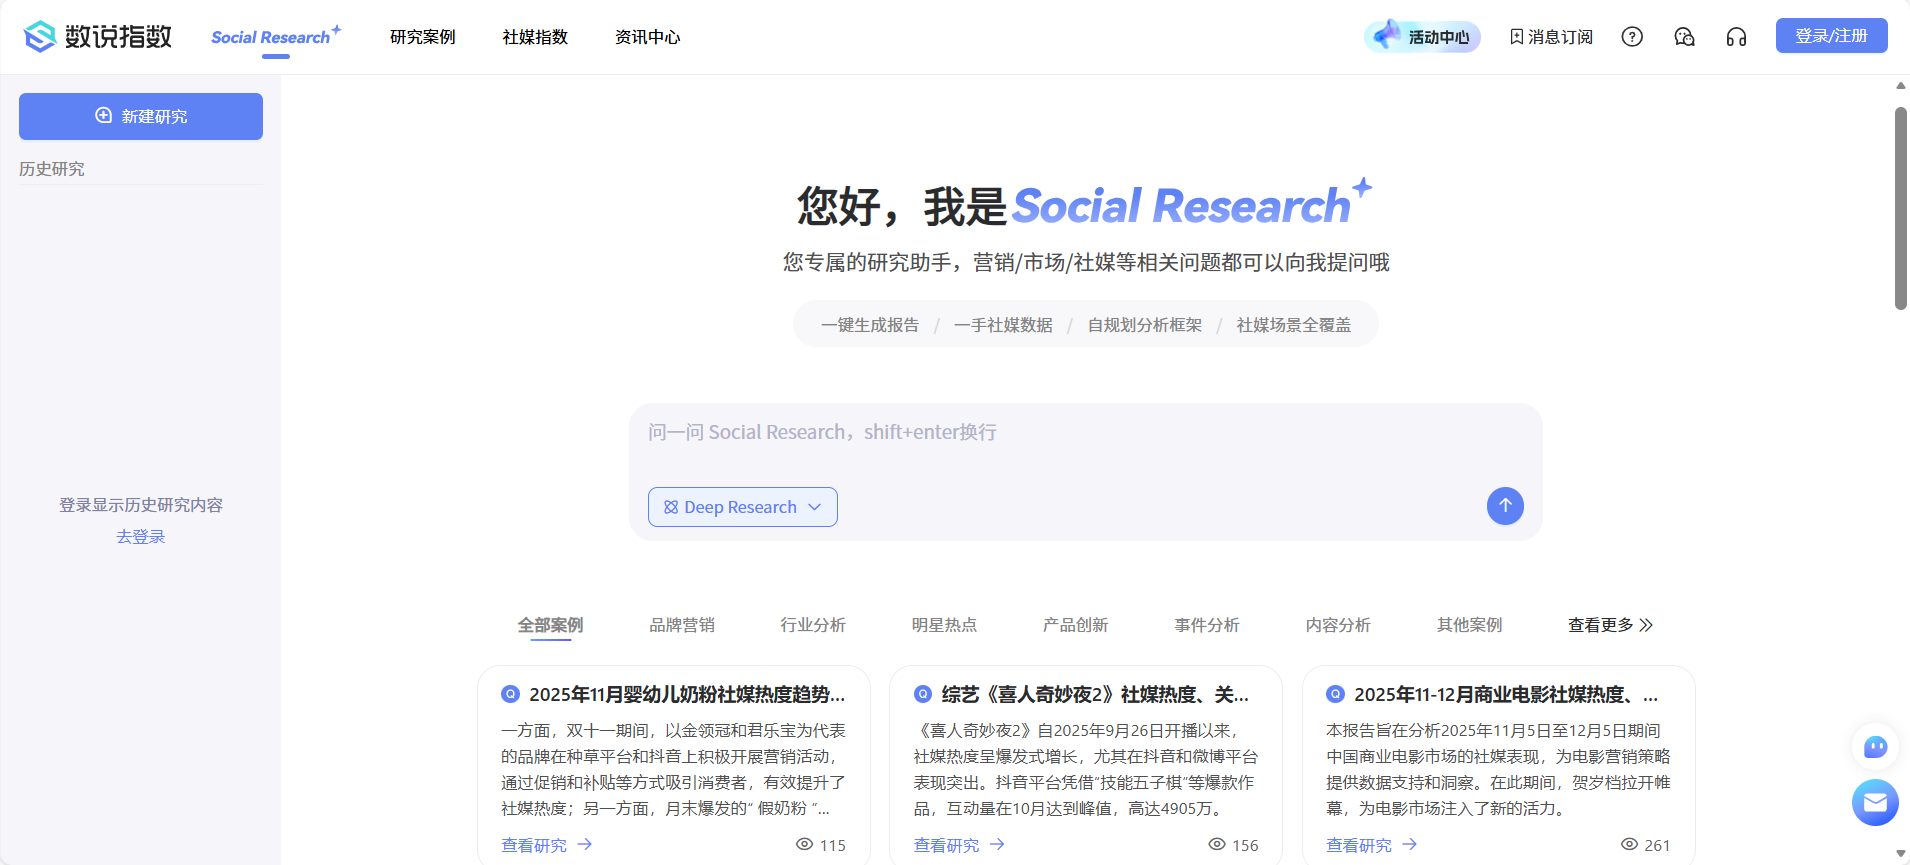1910x865 pixels.
Task: Click the 登录/注册 button
Action: click(x=1831, y=36)
